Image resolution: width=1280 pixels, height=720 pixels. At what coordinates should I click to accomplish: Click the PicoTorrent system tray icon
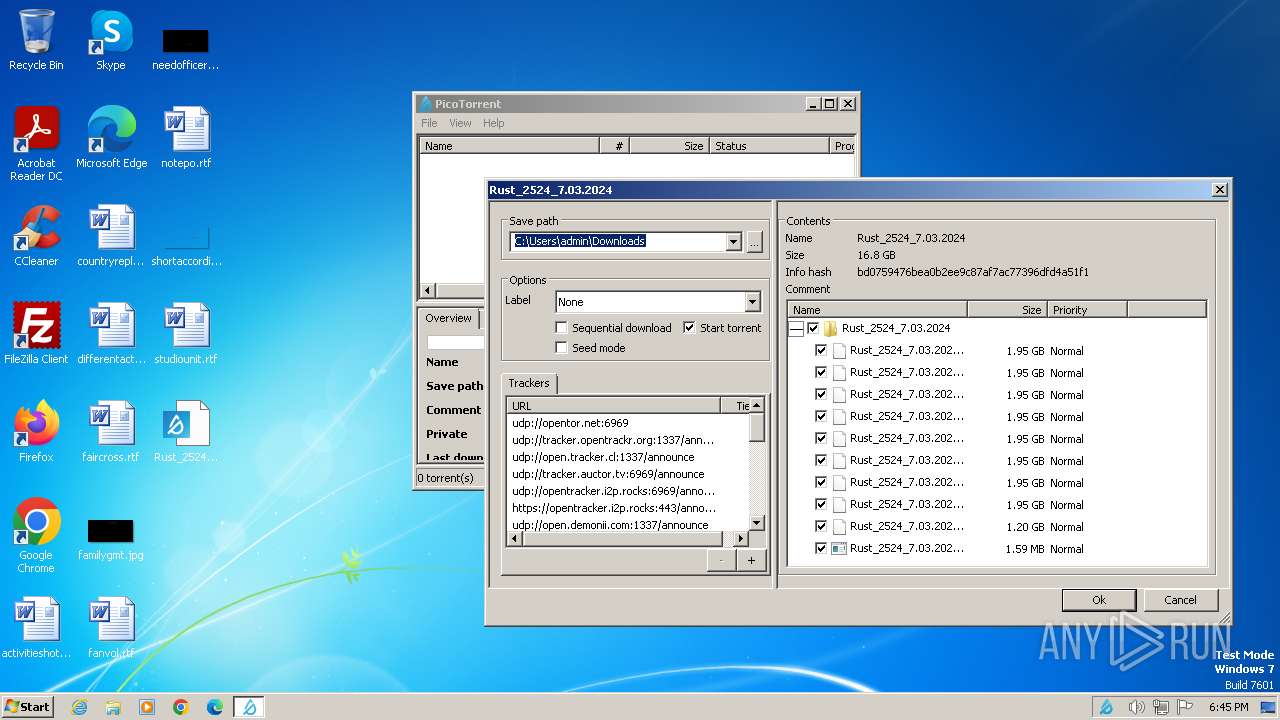tap(1106, 707)
